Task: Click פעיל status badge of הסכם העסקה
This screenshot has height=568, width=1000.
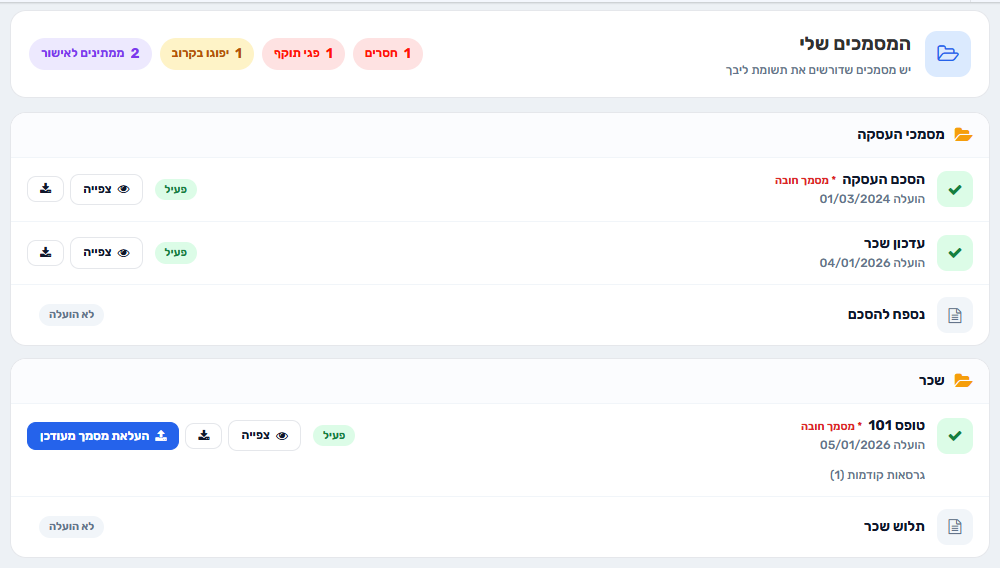Action: click(x=176, y=189)
